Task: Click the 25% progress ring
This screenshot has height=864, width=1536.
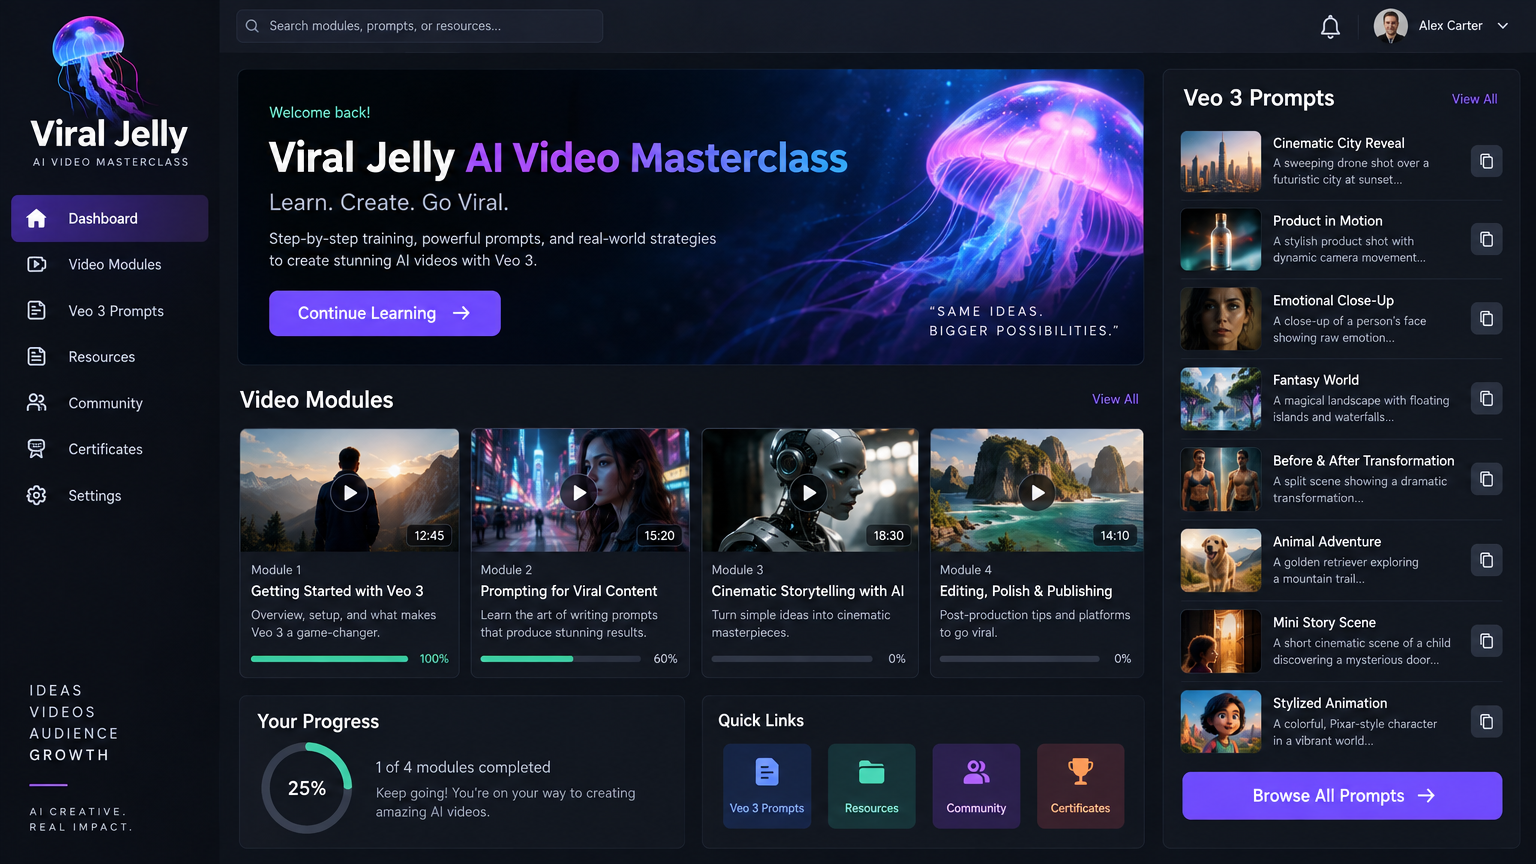Action: click(307, 788)
